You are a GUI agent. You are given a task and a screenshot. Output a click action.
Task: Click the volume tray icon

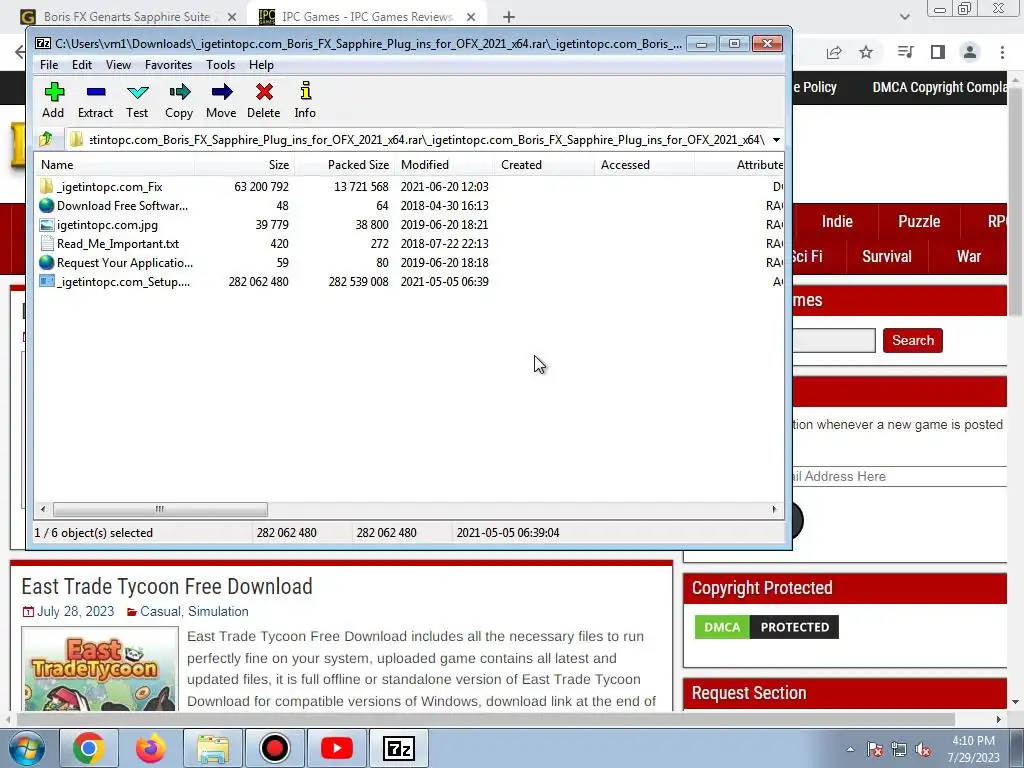(x=923, y=750)
